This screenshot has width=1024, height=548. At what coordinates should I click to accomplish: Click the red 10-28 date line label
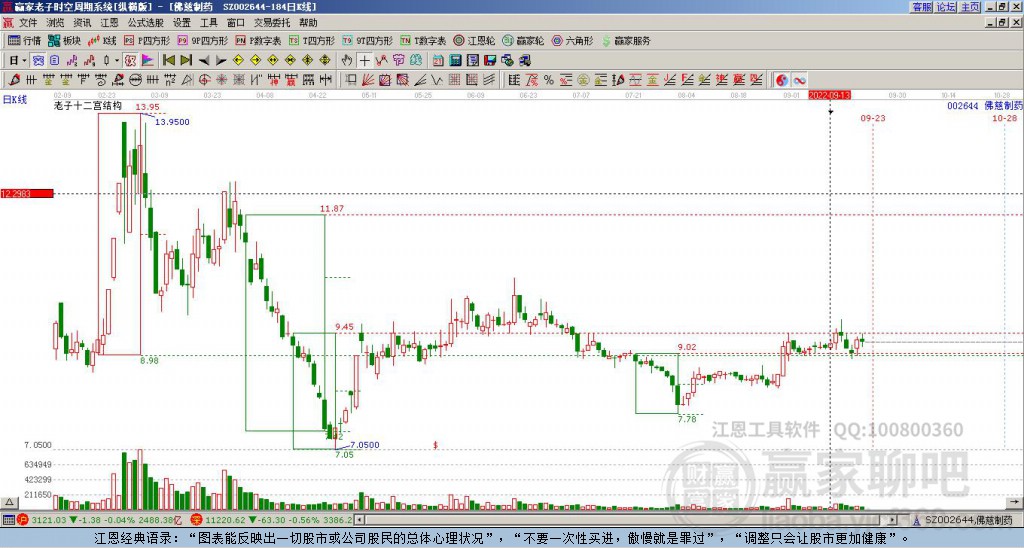point(1004,118)
